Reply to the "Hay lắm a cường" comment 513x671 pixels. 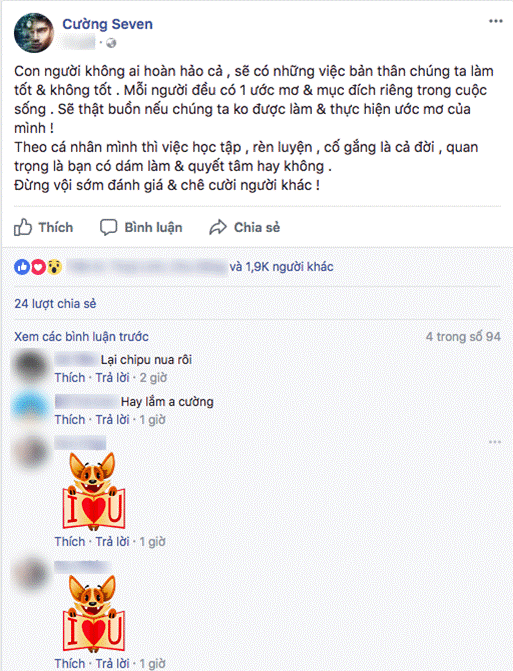pos(112,419)
